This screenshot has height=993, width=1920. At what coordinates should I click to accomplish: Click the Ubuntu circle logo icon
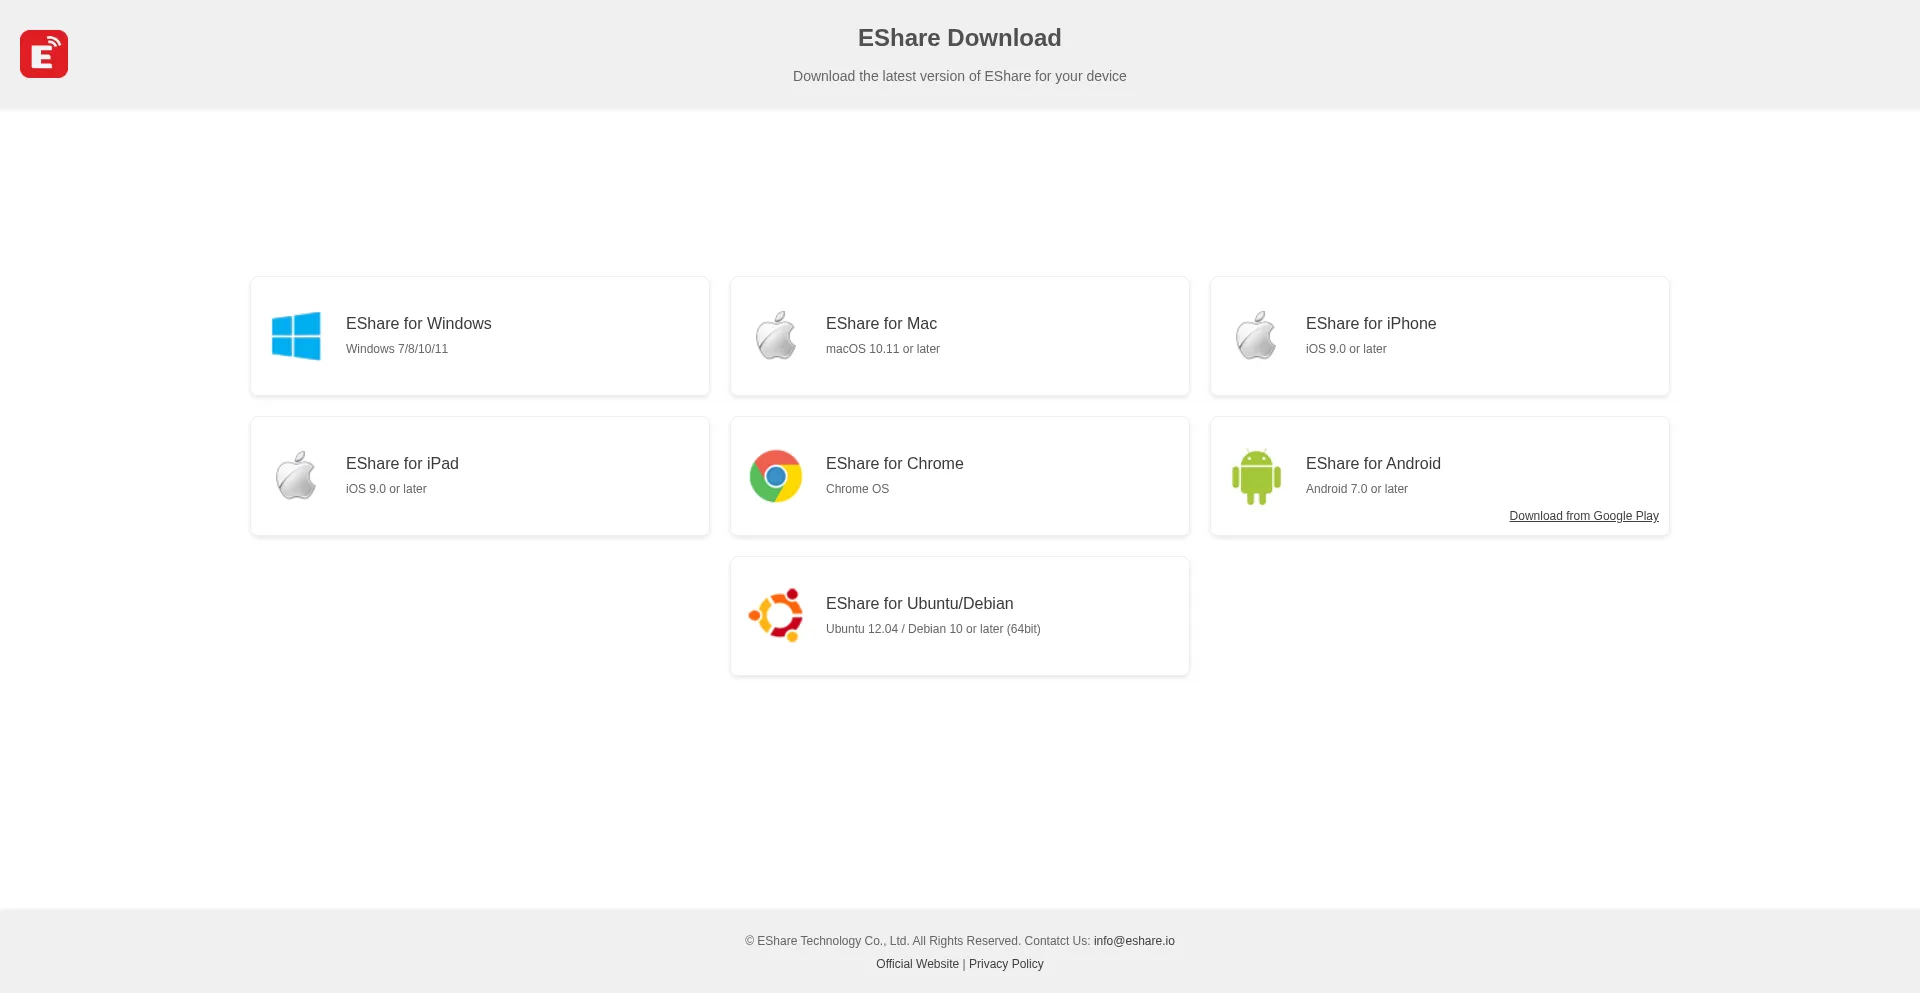[x=776, y=615]
